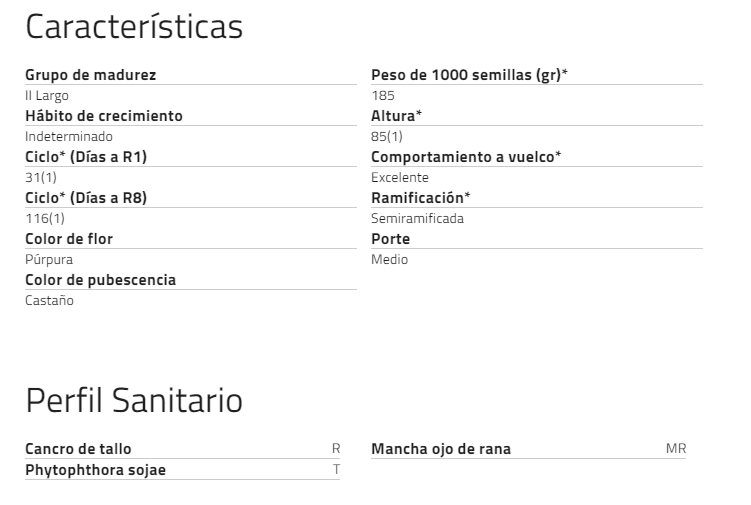Select Hábito de crecimiento label

[103, 116]
